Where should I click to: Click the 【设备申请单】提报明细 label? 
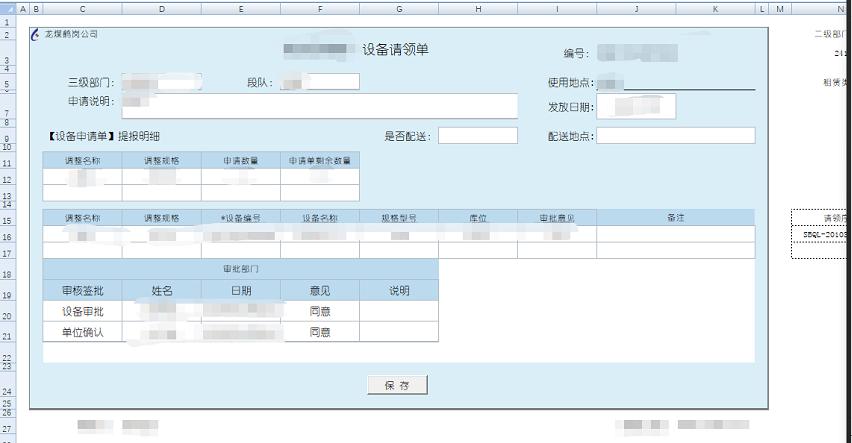103,136
